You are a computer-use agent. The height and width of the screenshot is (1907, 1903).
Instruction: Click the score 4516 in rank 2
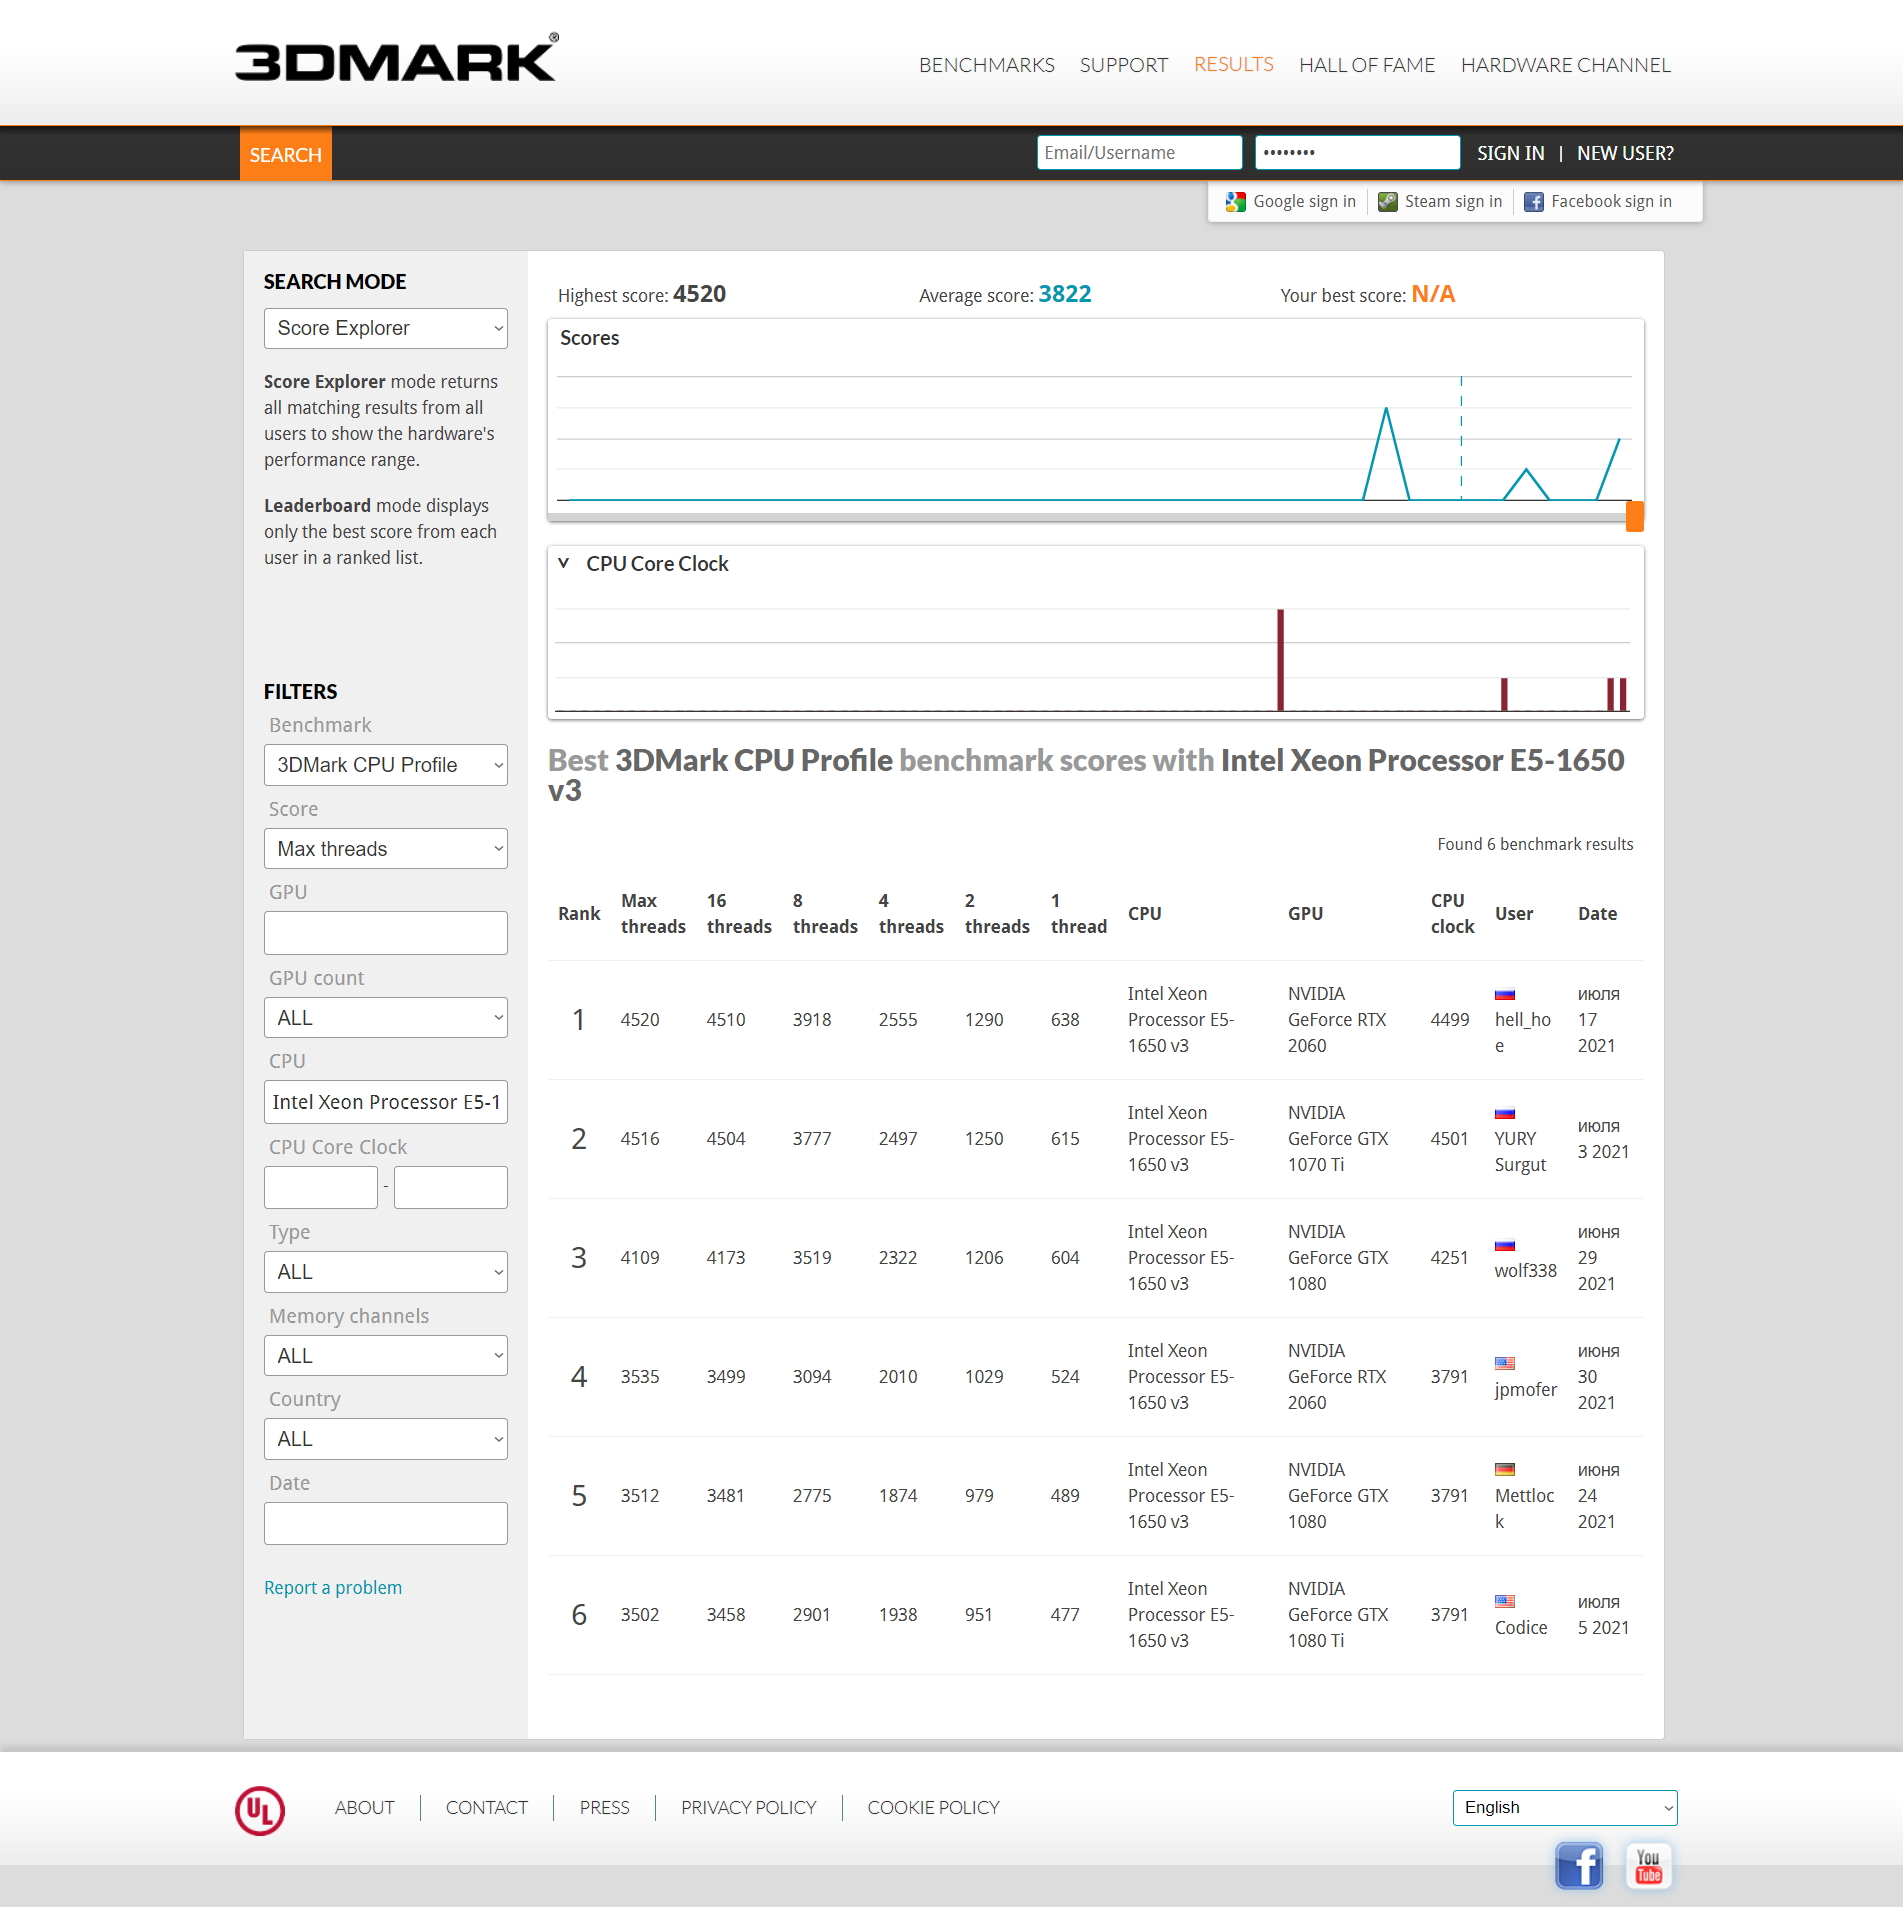pyautogui.click(x=640, y=1139)
